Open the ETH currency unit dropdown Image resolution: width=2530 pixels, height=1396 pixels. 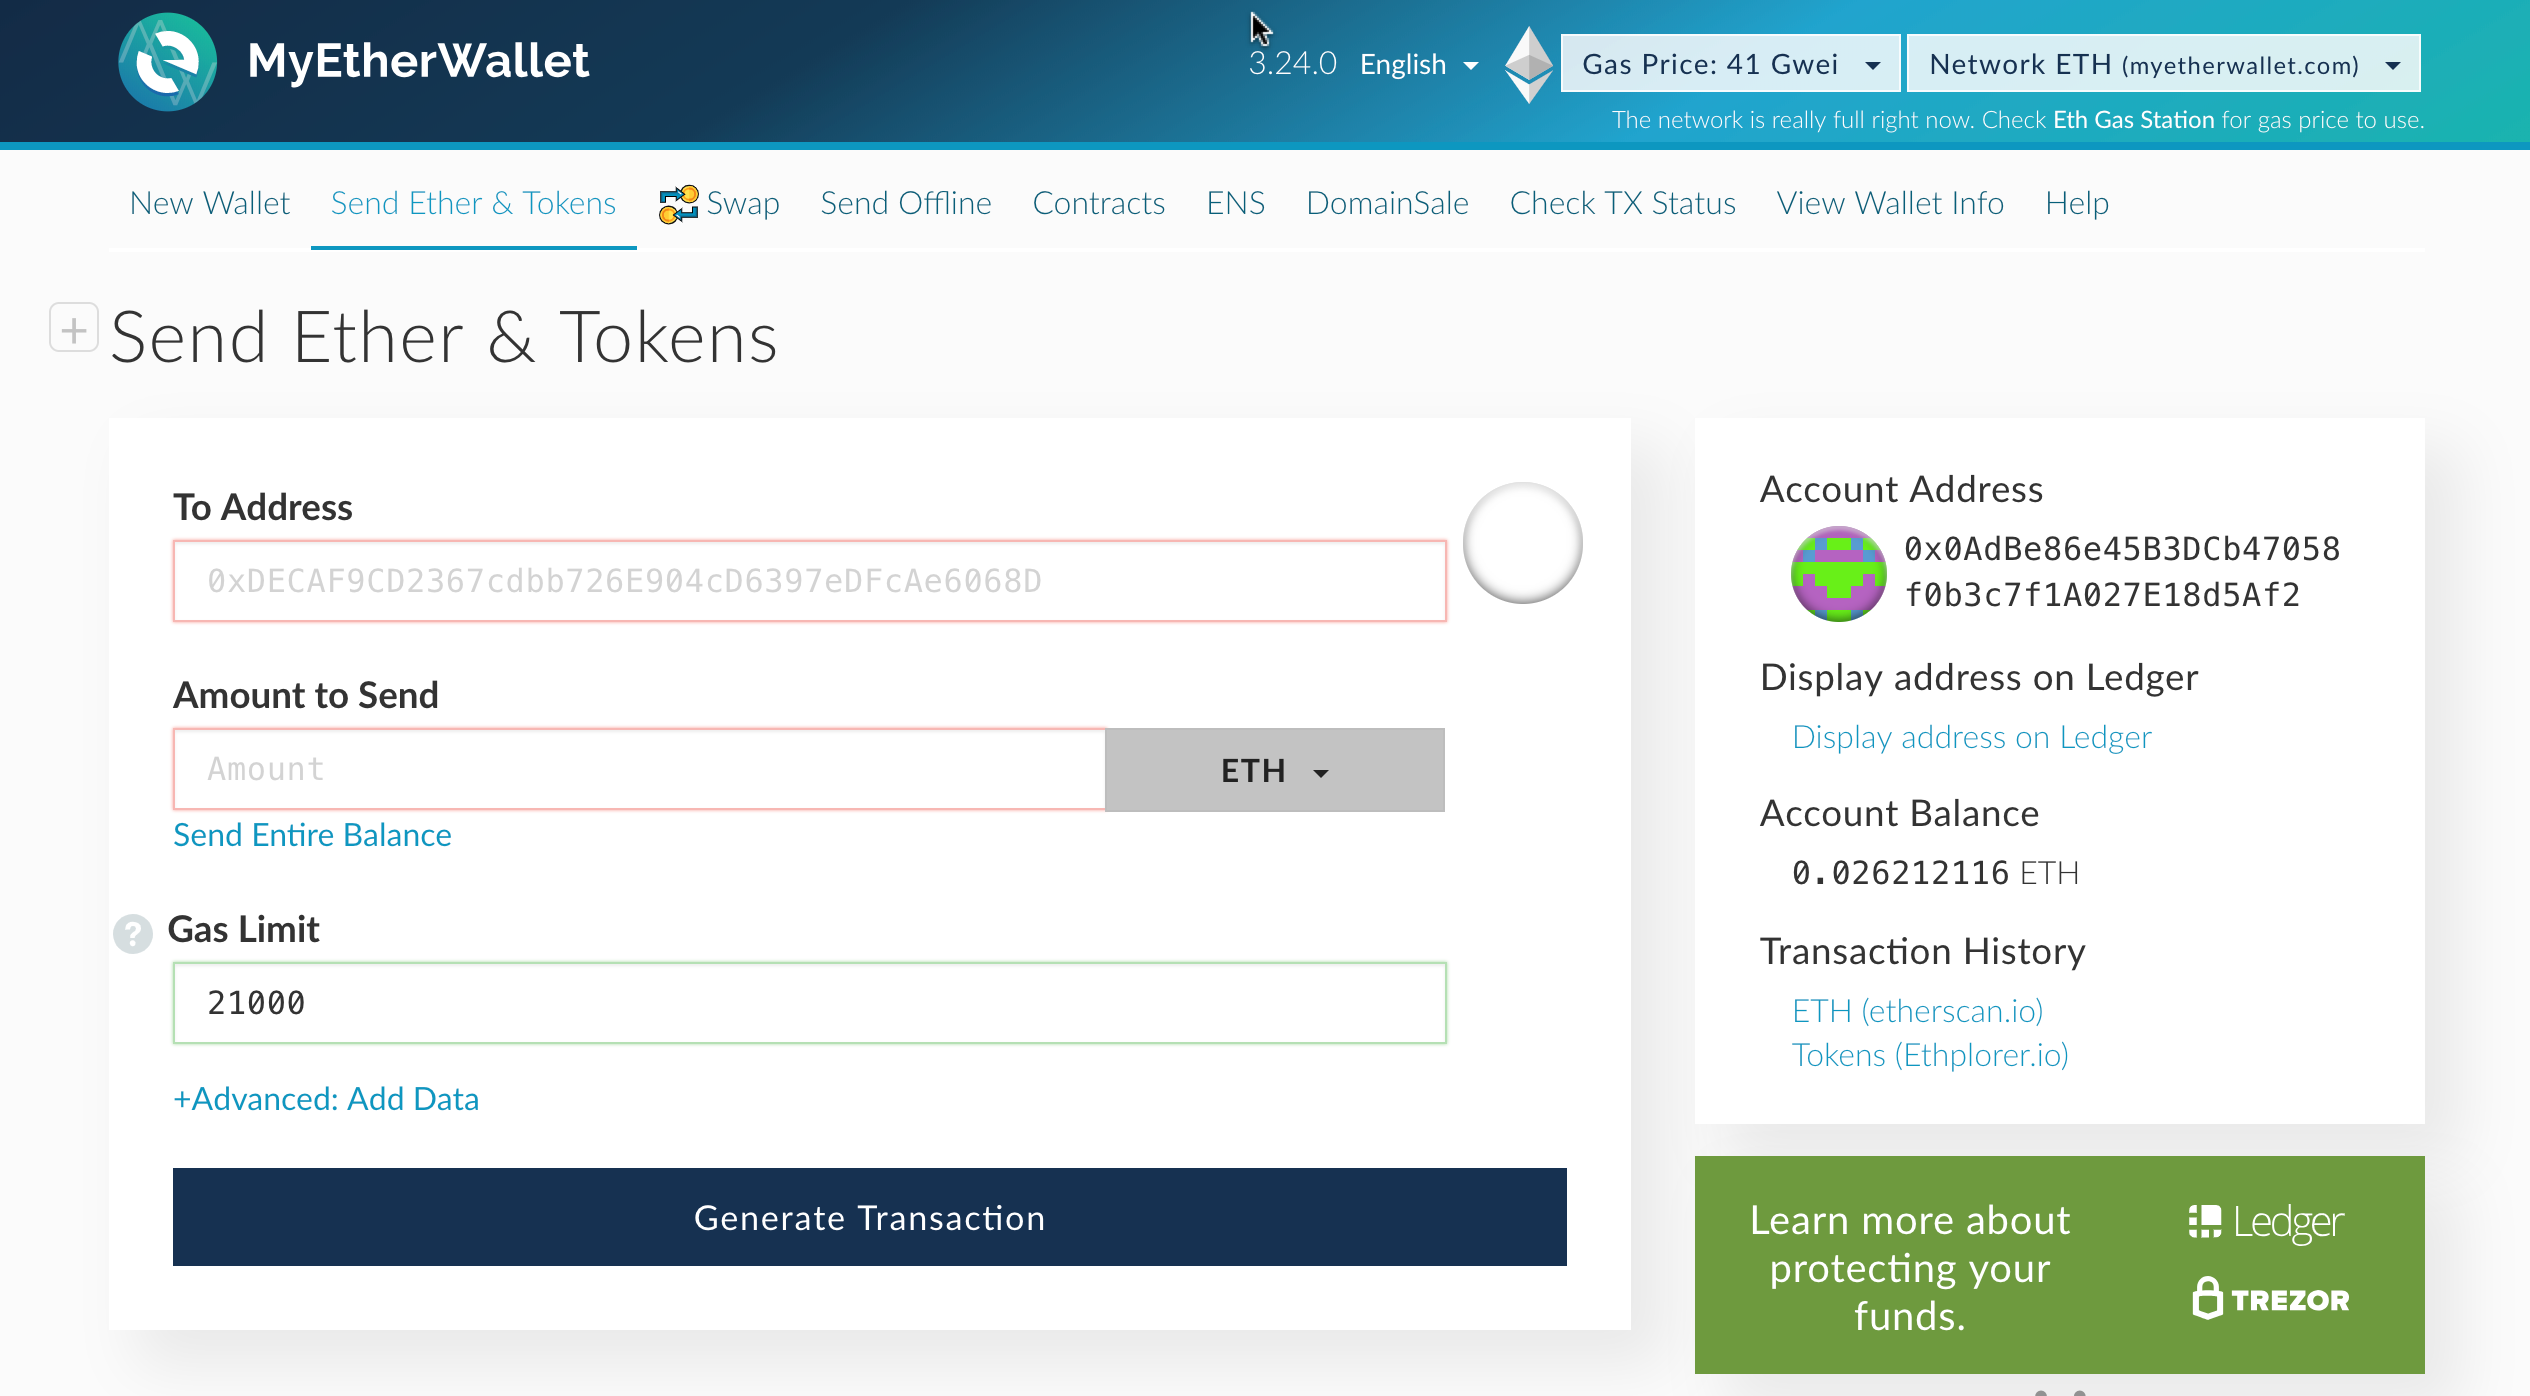coord(1274,770)
